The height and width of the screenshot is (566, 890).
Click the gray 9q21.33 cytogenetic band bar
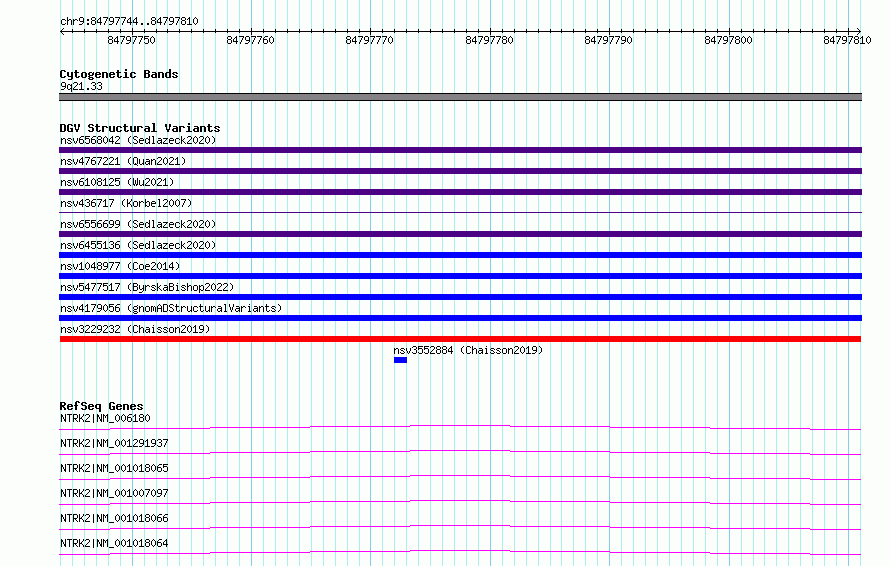[460, 97]
